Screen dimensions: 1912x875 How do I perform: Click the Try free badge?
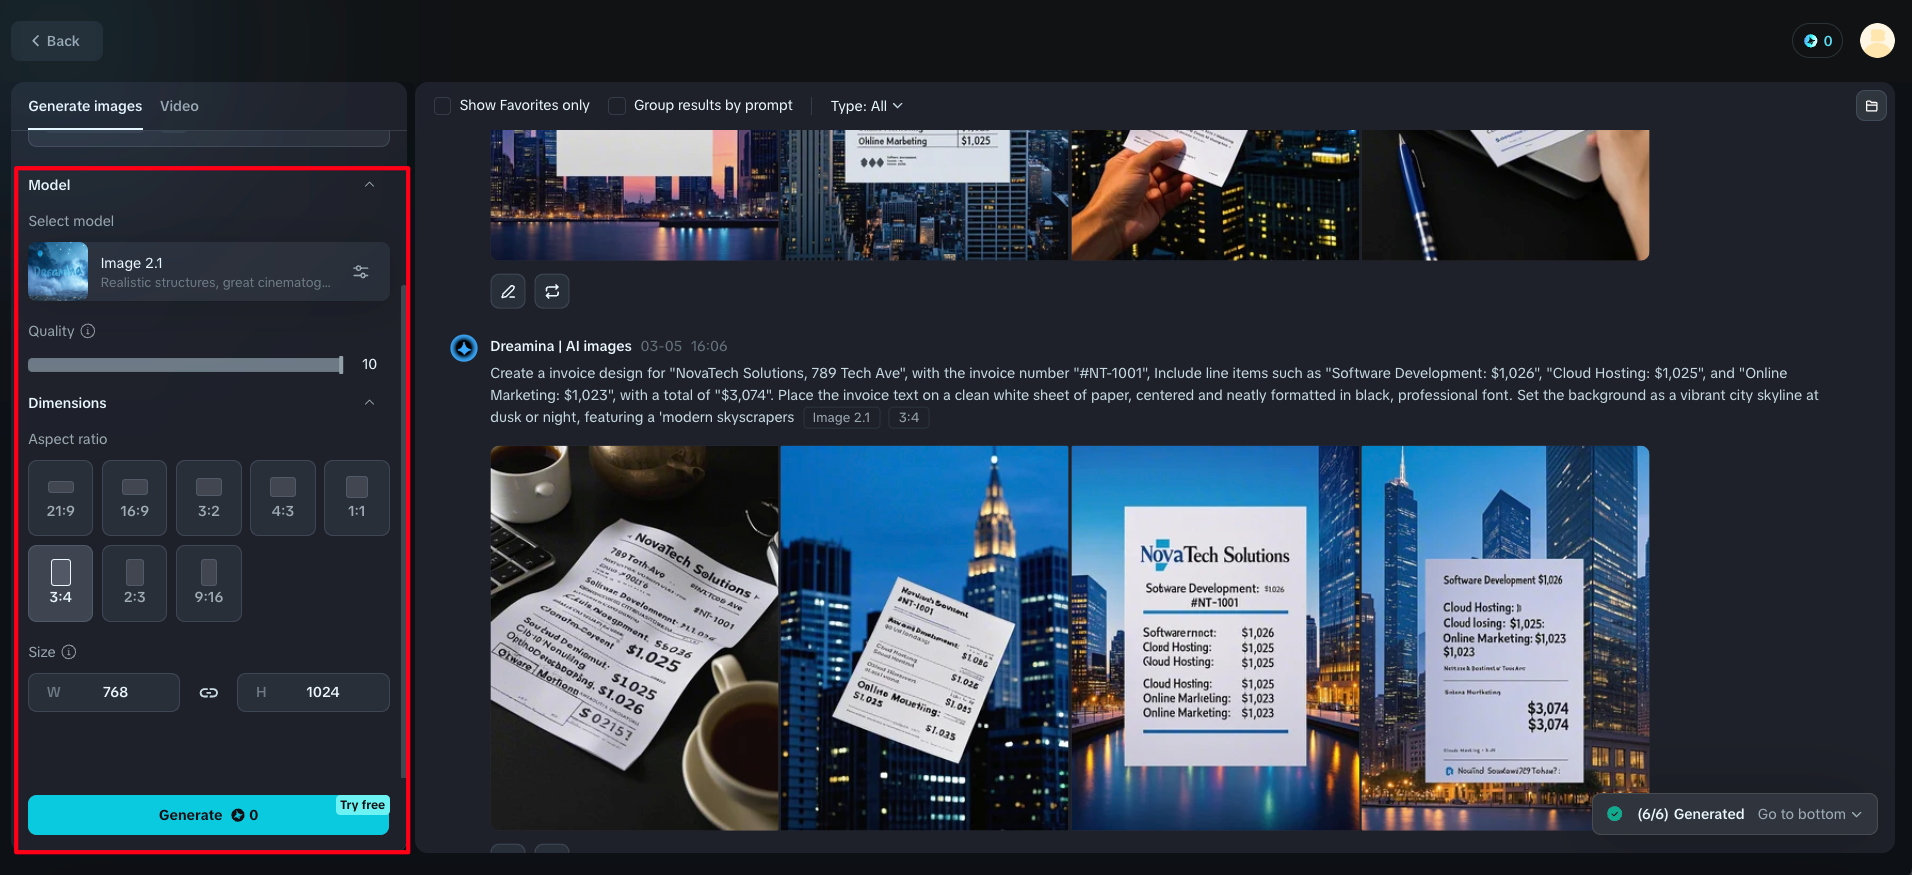[x=362, y=805]
